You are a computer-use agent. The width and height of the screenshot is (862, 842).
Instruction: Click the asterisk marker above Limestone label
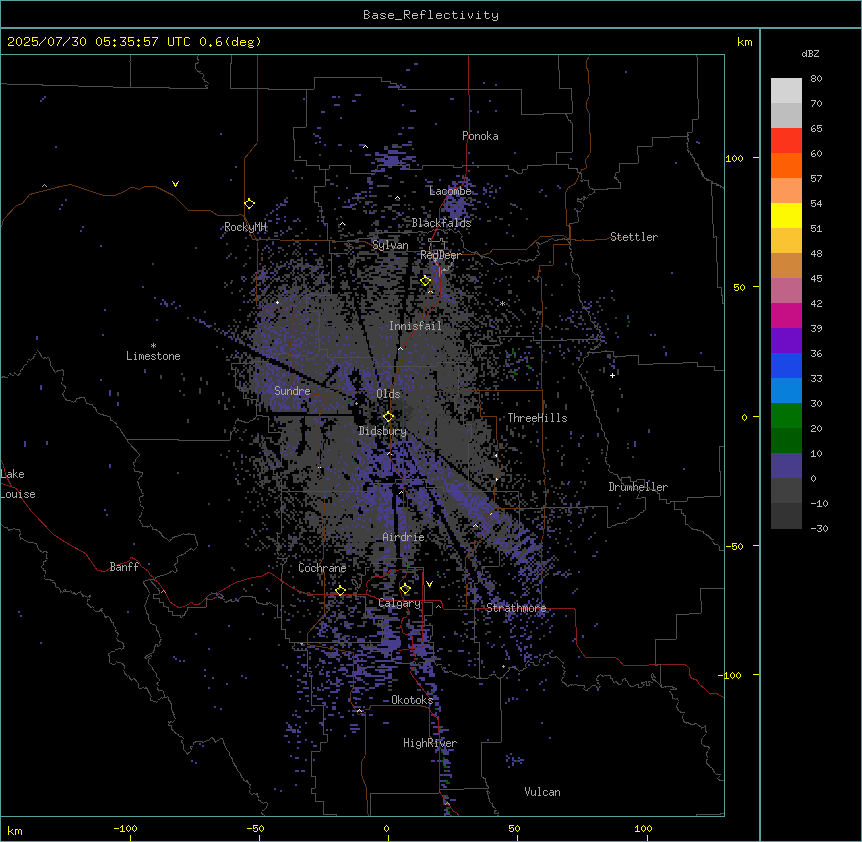pos(153,346)
